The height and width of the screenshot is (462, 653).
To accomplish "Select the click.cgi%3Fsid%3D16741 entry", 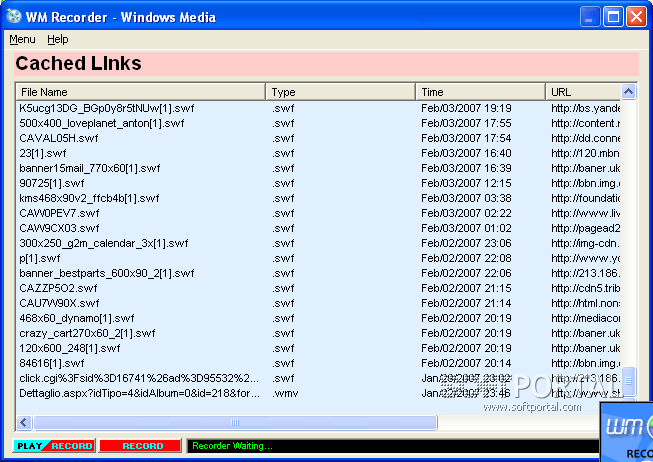I will pyautogui.click(x=139, y=378).
